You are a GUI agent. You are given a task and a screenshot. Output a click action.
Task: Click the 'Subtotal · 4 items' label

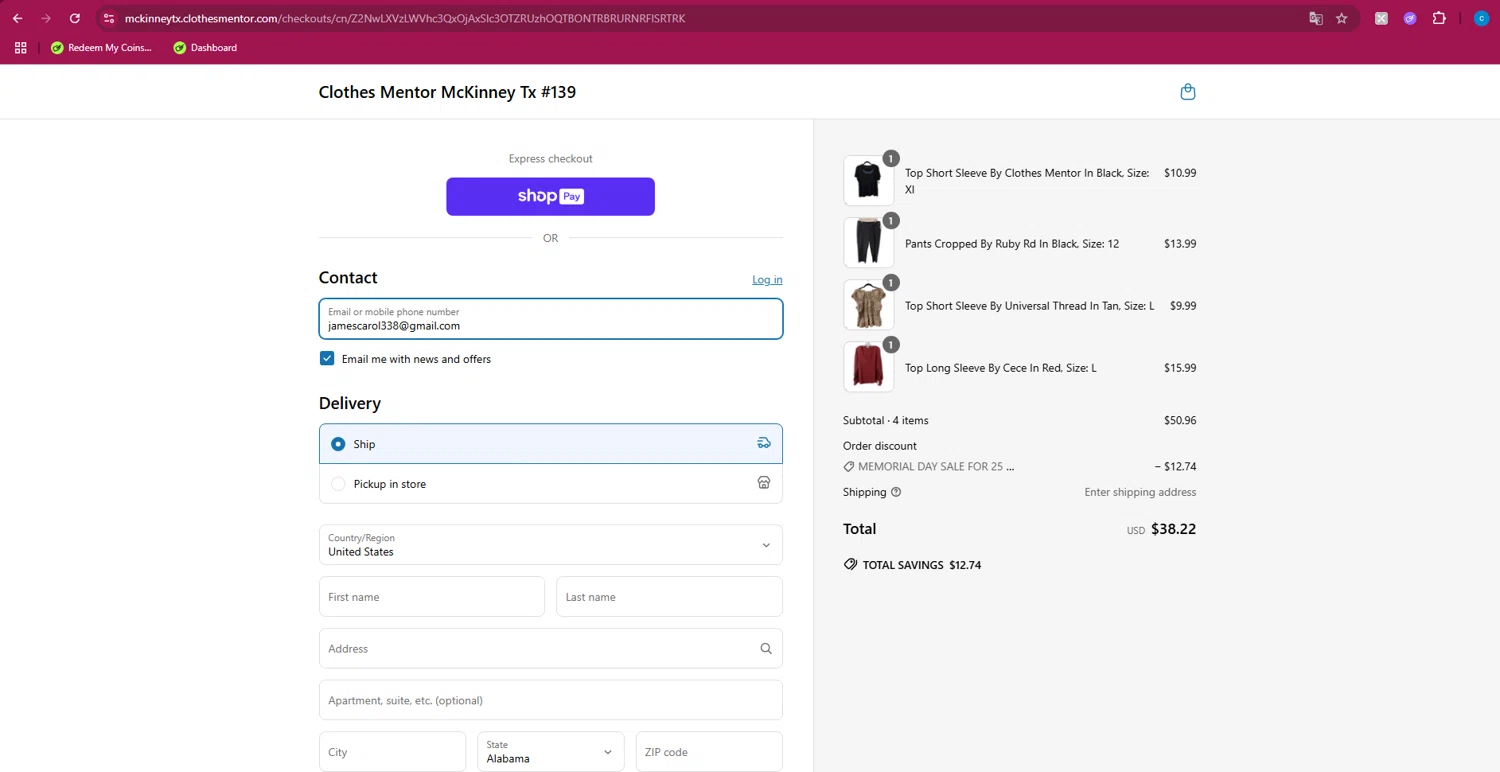[886, 420]
